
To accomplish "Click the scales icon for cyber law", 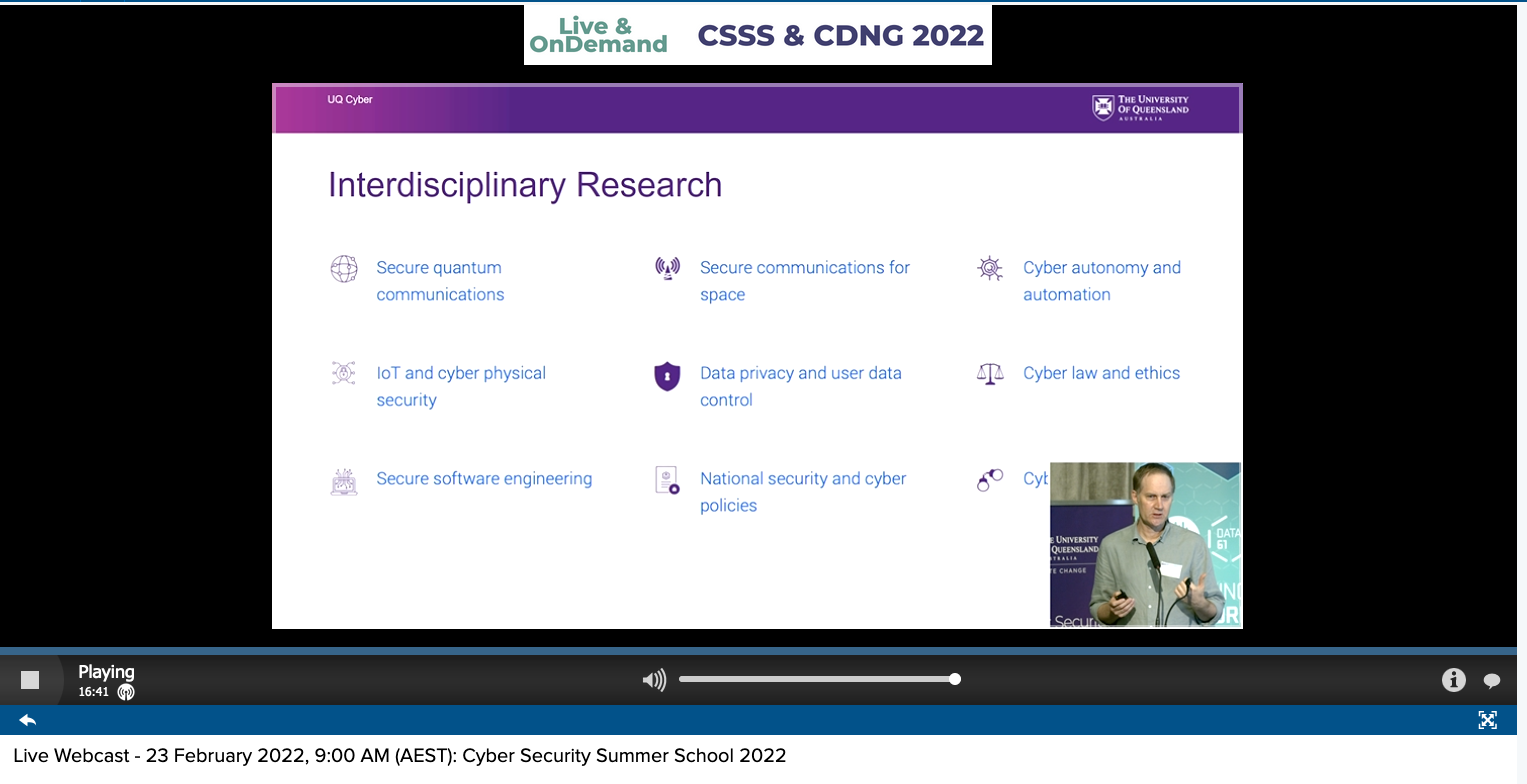I will (x=990, y=374).
